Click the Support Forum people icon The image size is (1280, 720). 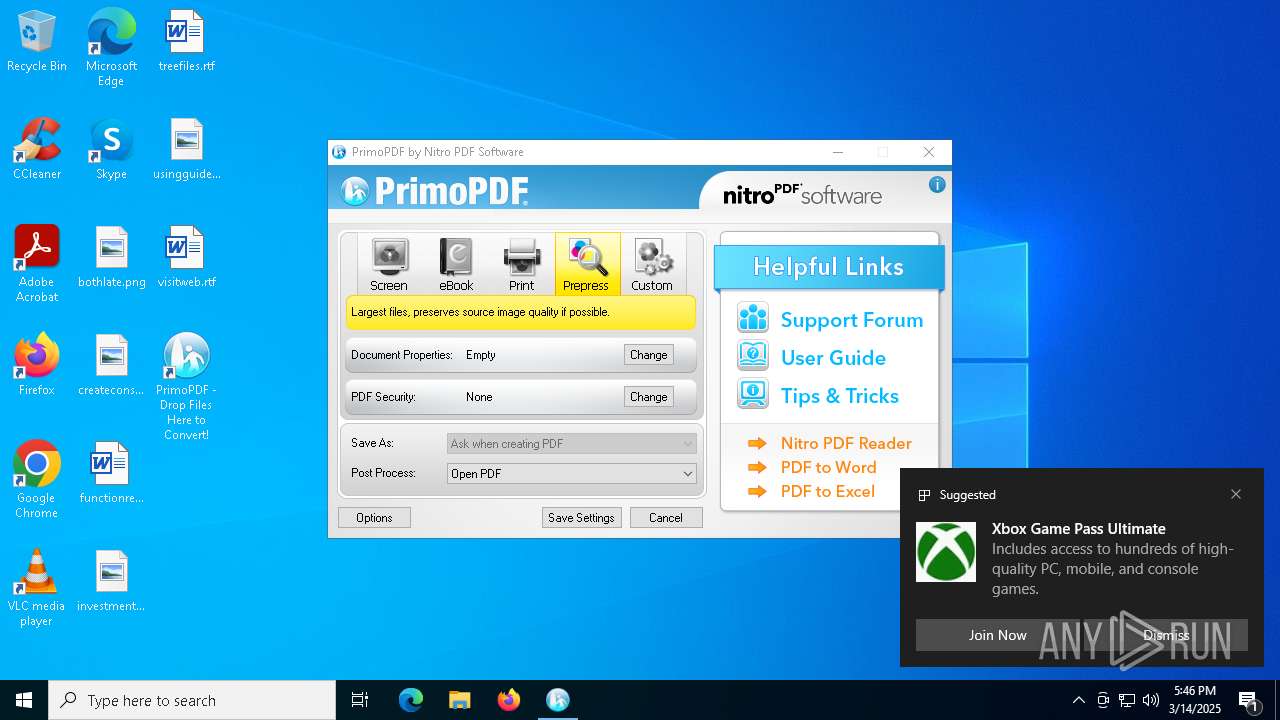click(x=753, y=319)
